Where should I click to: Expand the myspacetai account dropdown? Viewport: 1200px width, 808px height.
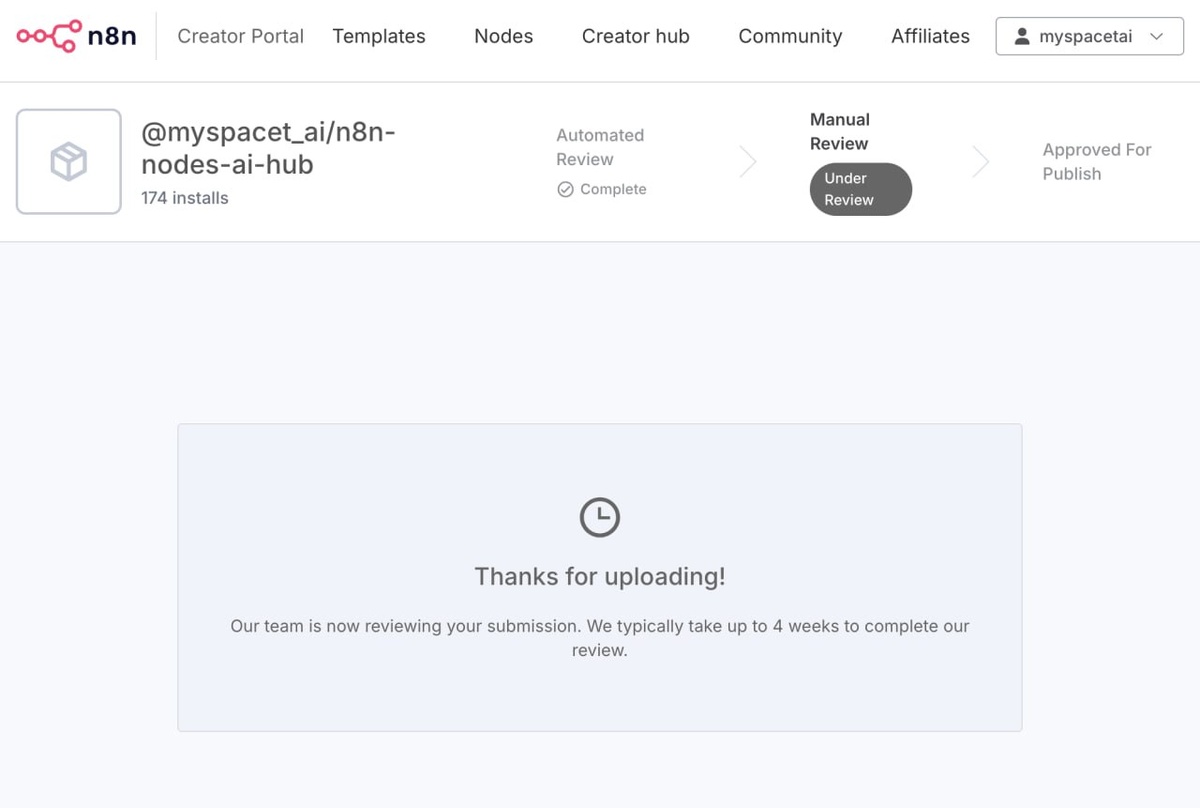tap(1090, 37)
